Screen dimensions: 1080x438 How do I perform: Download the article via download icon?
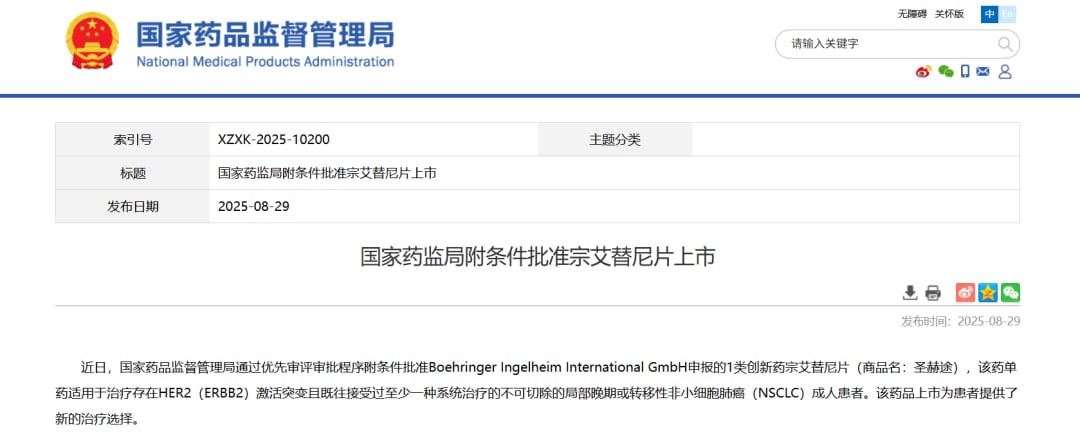(910, 293)
